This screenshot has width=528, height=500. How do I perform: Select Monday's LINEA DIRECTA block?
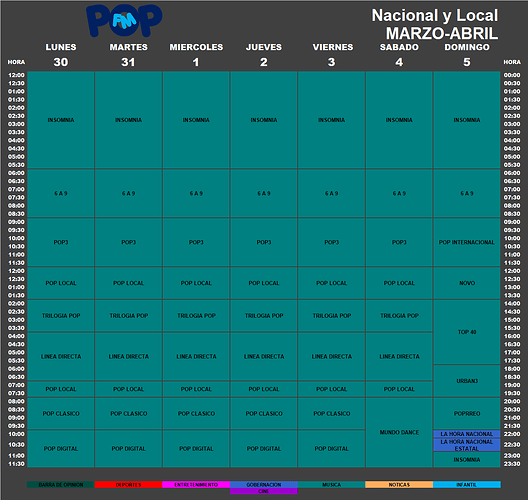(x=61, y=356)
